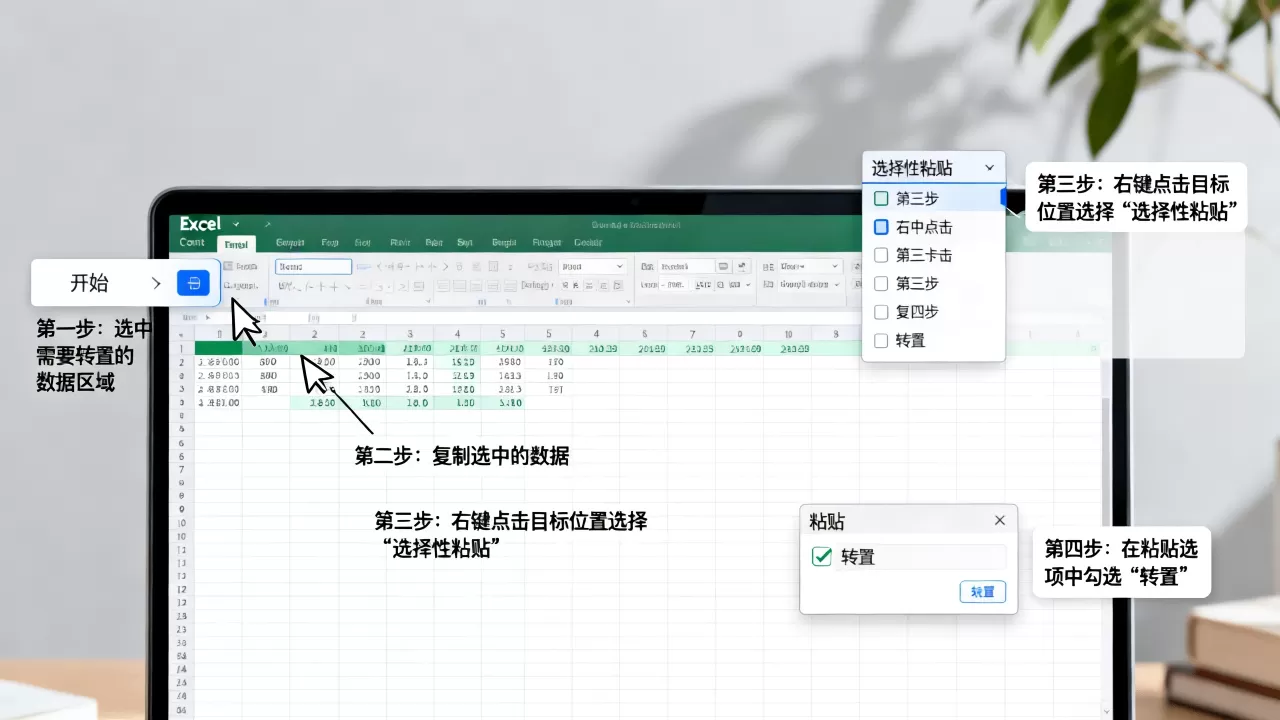Viewport: 1280px width, 720px height.
Task: Click the 转置 button in 粘贴 dialog
Action: [982, 592]
